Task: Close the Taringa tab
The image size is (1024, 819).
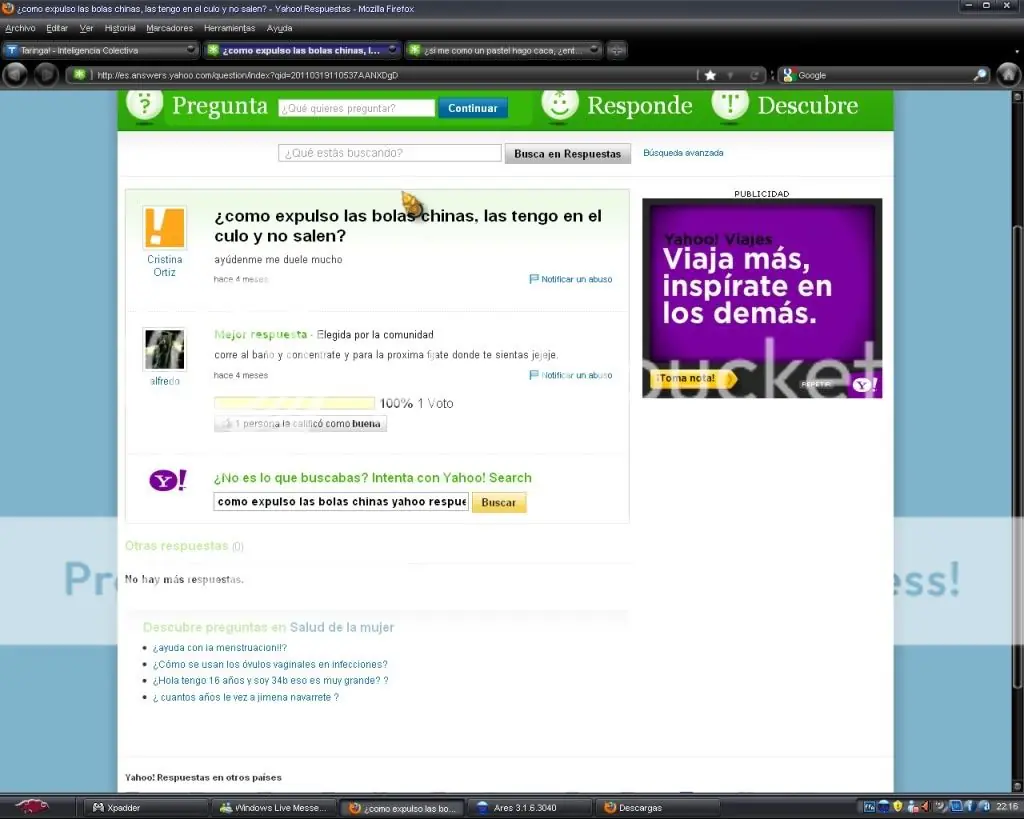Action: point(190,50)
